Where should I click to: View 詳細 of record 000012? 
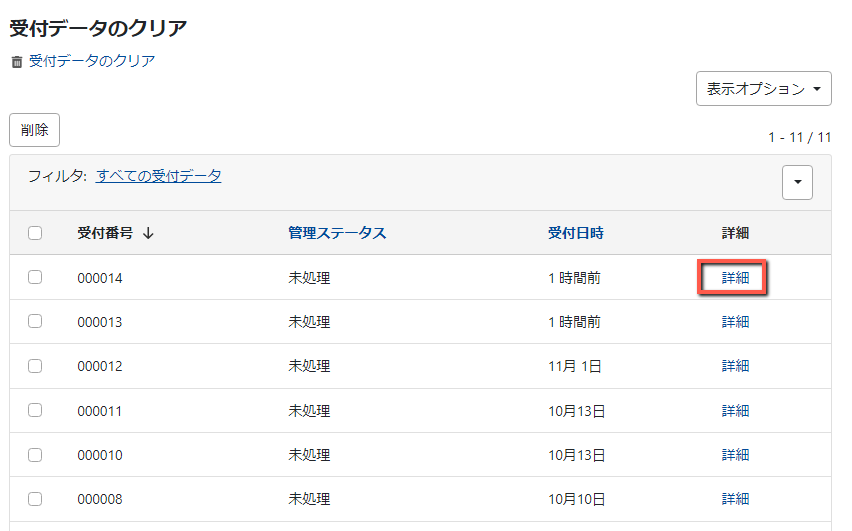click(x=735, y=366)
